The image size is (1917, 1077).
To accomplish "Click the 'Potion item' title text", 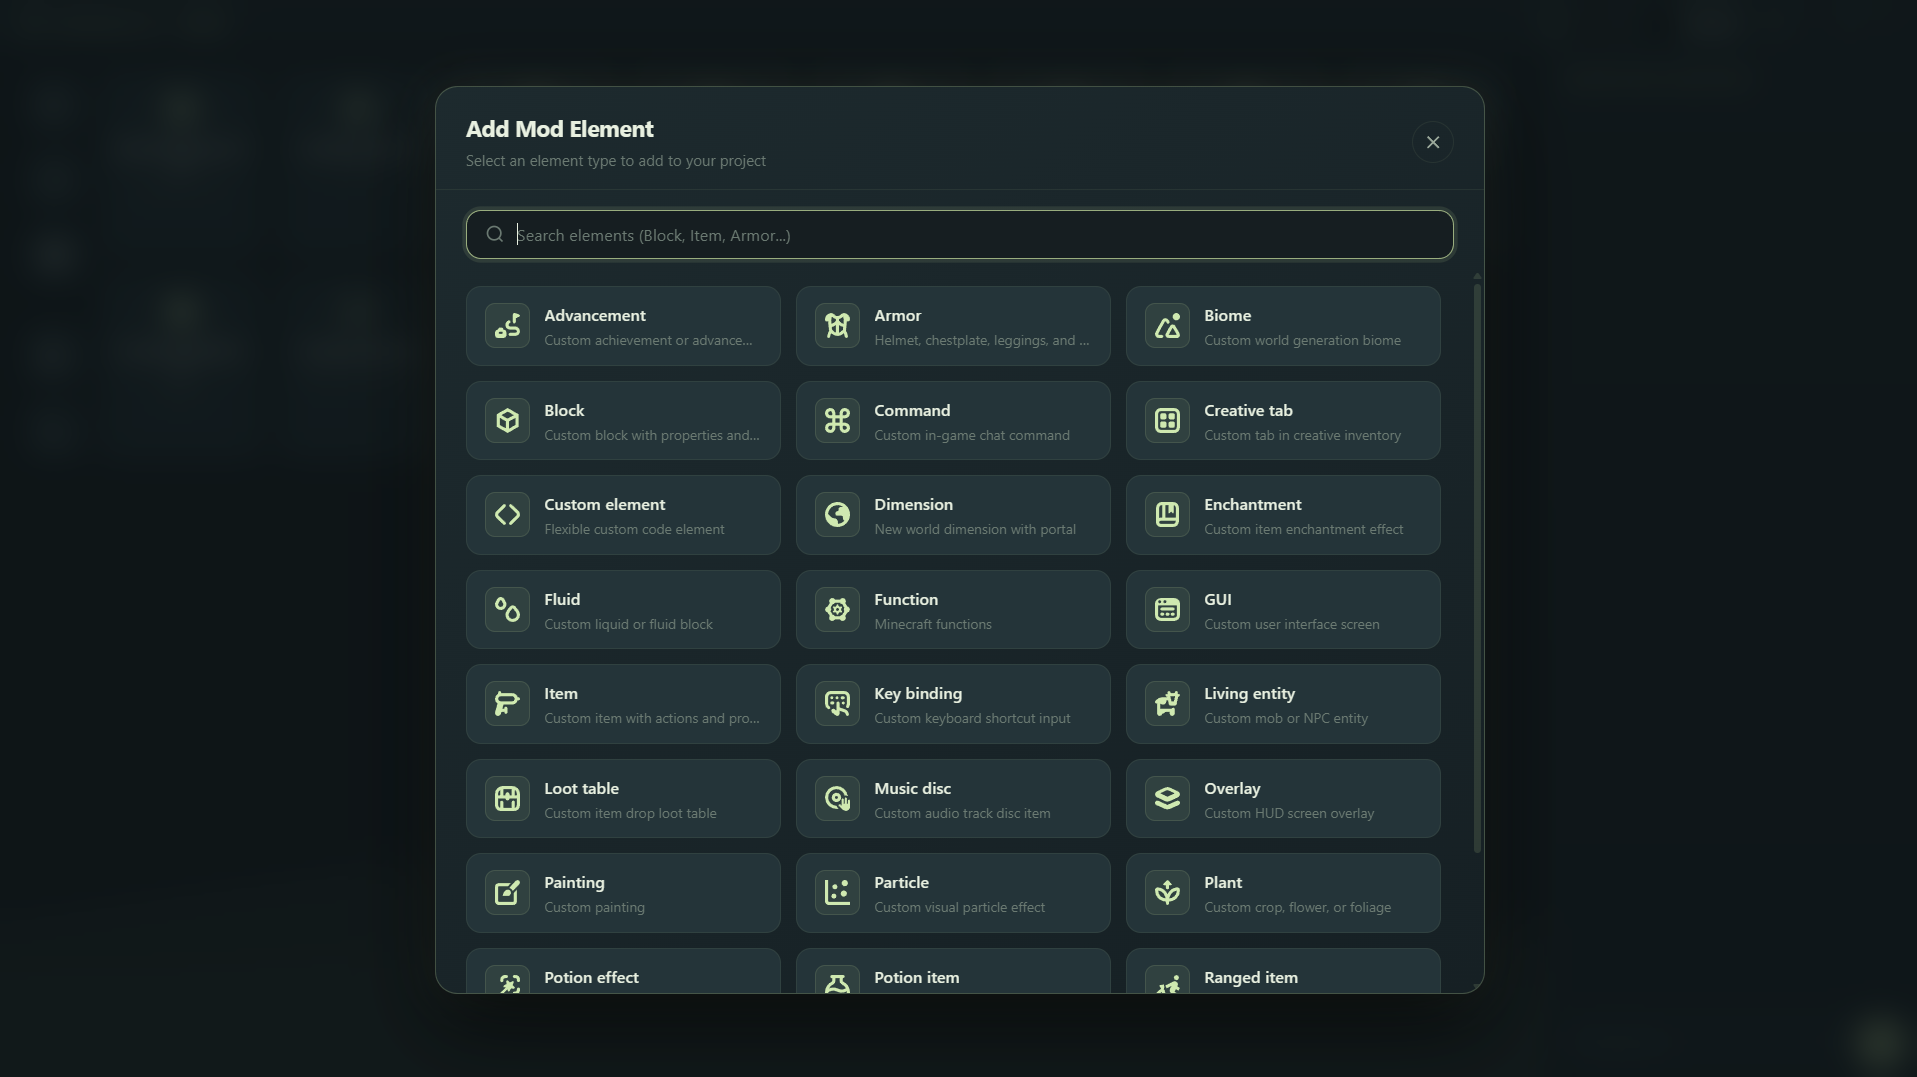I will point(916,978).
